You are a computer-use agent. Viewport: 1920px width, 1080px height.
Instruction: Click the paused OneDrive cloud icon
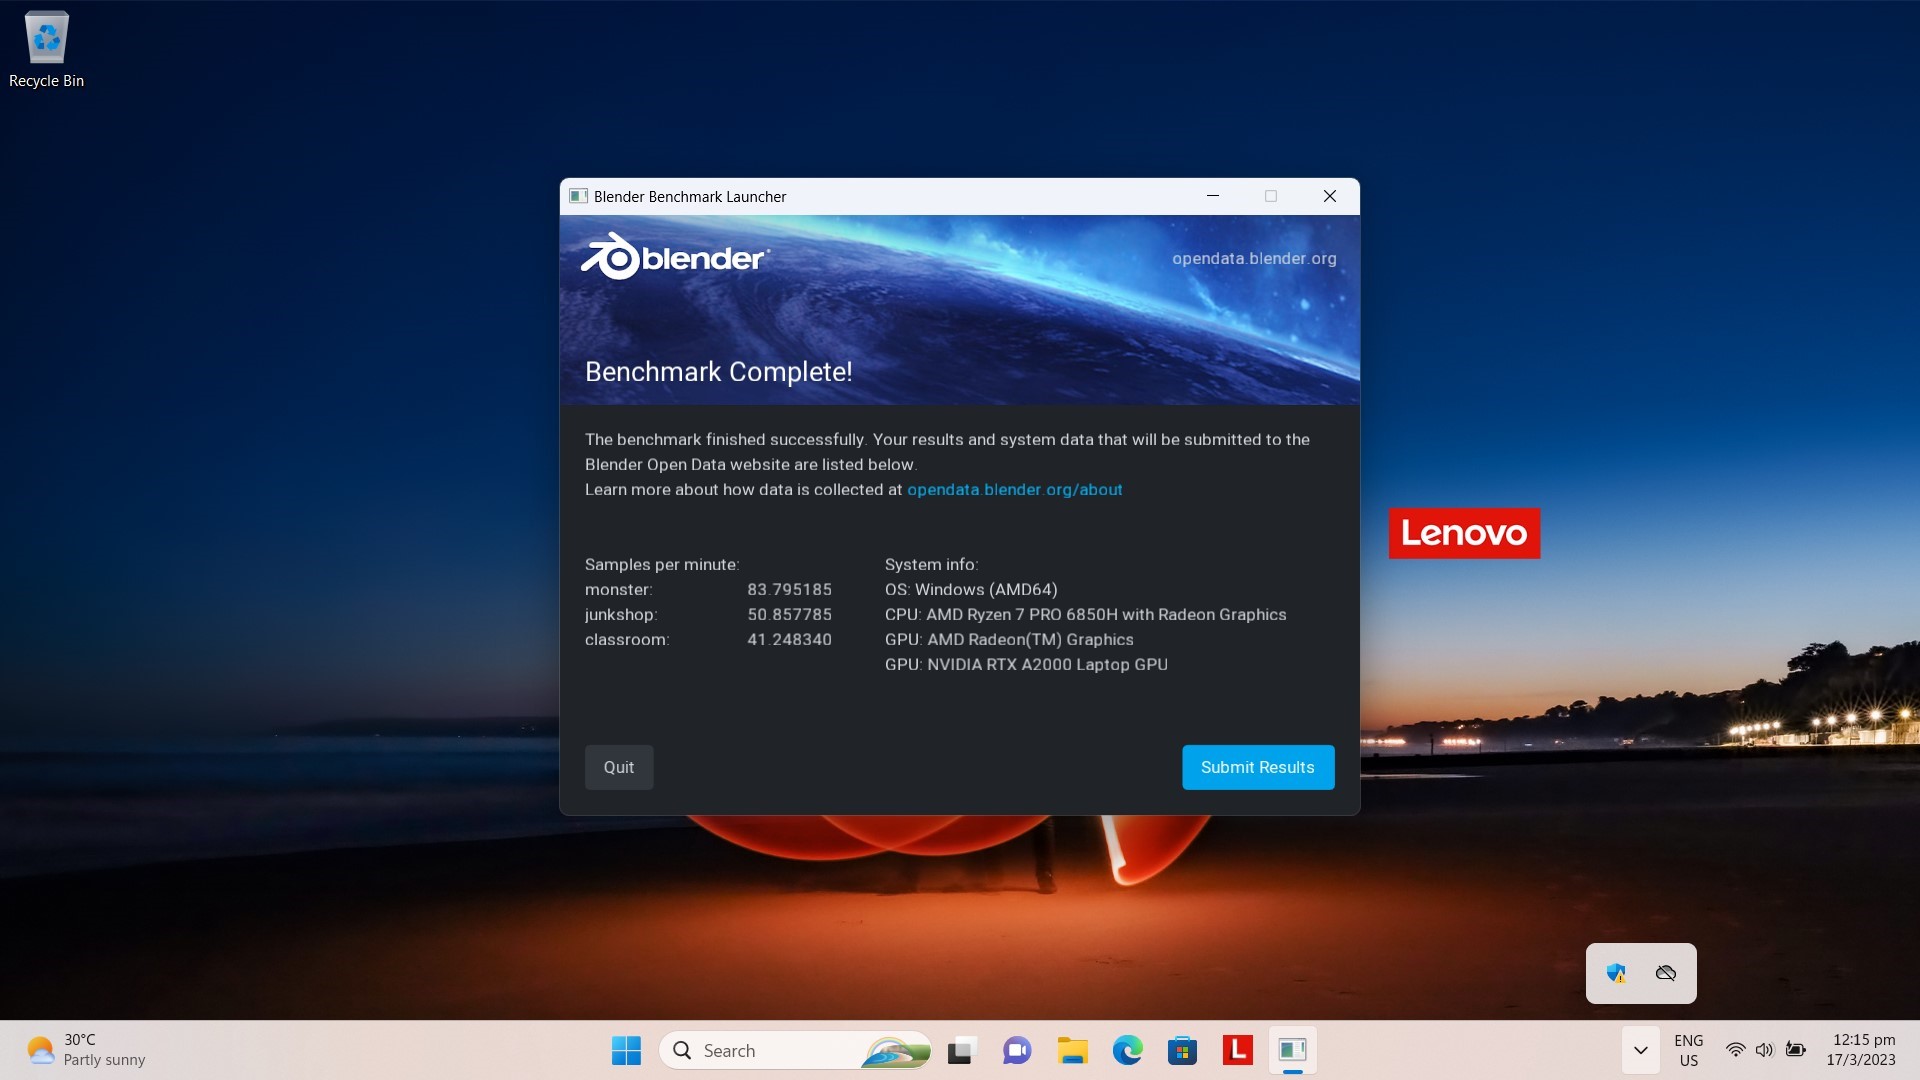(x=1664, y=973)
